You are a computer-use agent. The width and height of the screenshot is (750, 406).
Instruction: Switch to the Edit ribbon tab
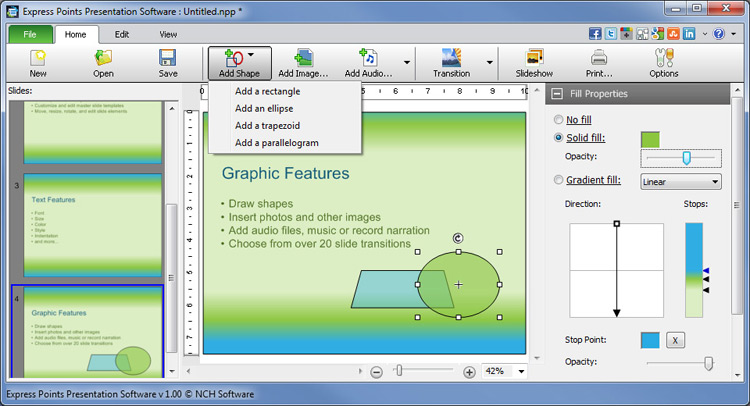click(122, 34)
